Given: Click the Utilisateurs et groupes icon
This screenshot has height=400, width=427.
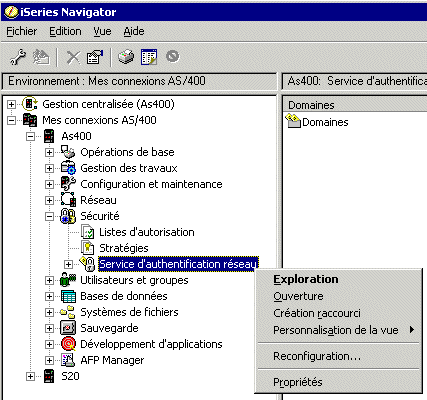Looking at the screenshot, I should 68,280.
